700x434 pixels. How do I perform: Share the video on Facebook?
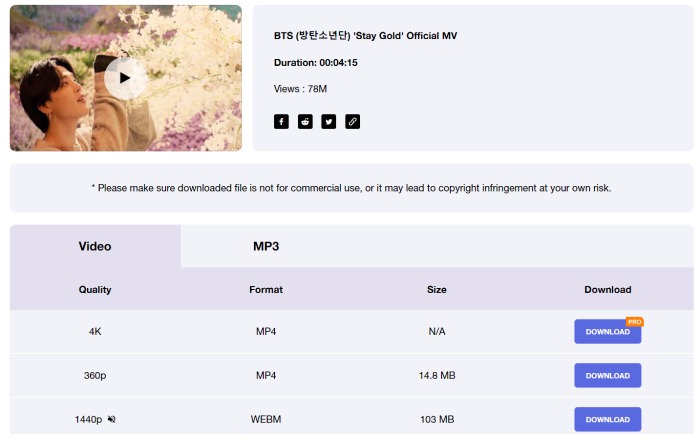click(281, 121)
